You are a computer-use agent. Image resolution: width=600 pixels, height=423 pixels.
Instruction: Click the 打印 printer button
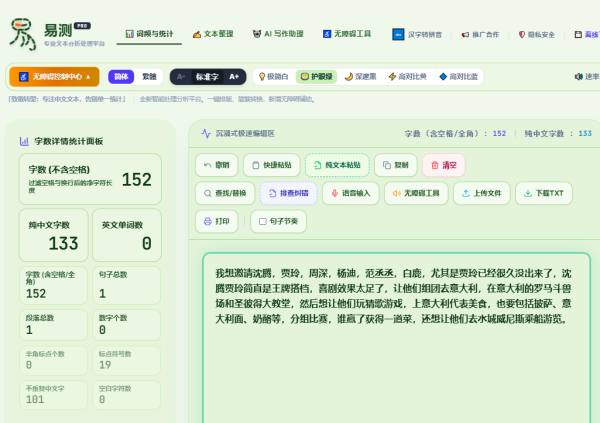point(217,221)
